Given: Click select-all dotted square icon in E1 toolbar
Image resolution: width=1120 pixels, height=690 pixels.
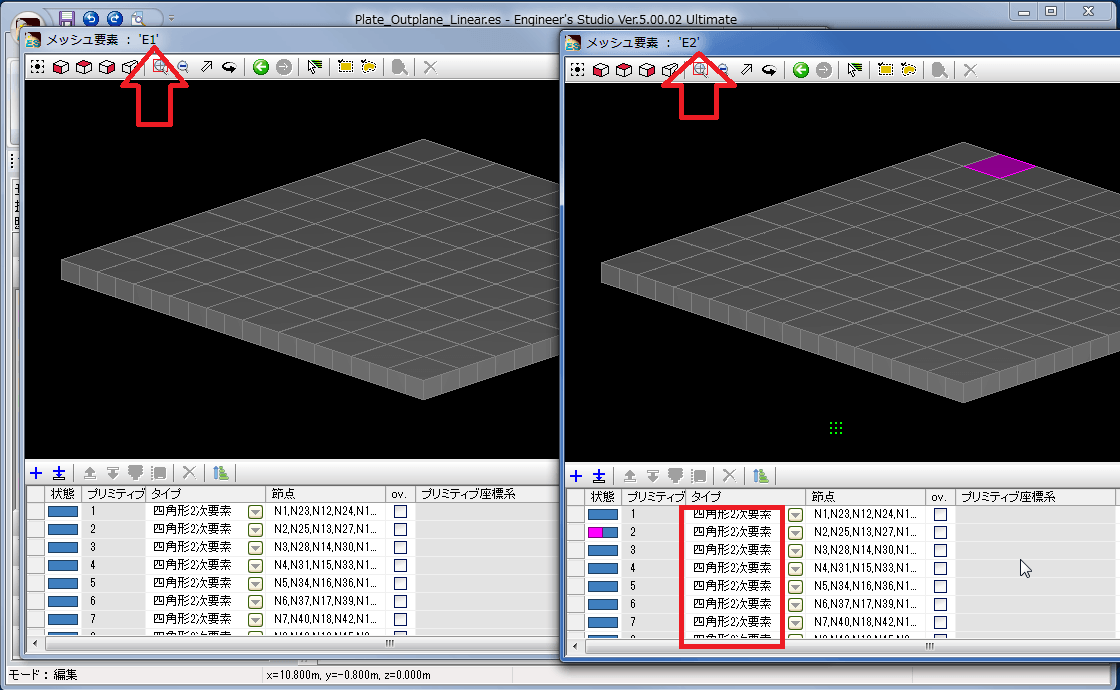Looking at the screenshot, I should click(x=37, y=67).
